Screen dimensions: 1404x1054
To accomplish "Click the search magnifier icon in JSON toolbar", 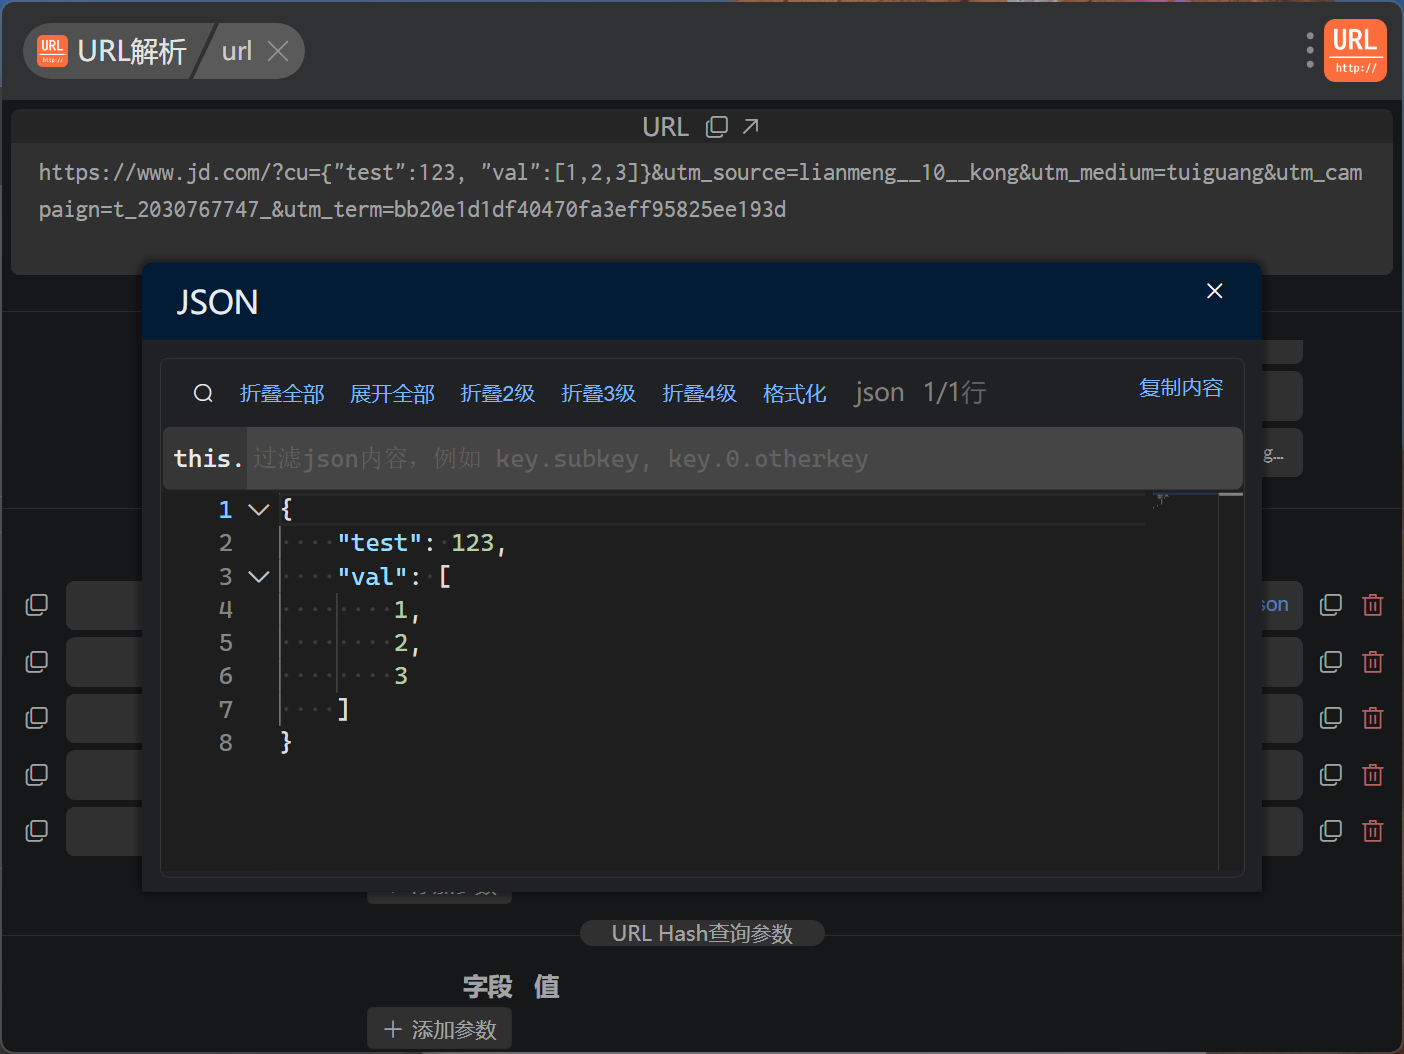I will tap(203, 393).
